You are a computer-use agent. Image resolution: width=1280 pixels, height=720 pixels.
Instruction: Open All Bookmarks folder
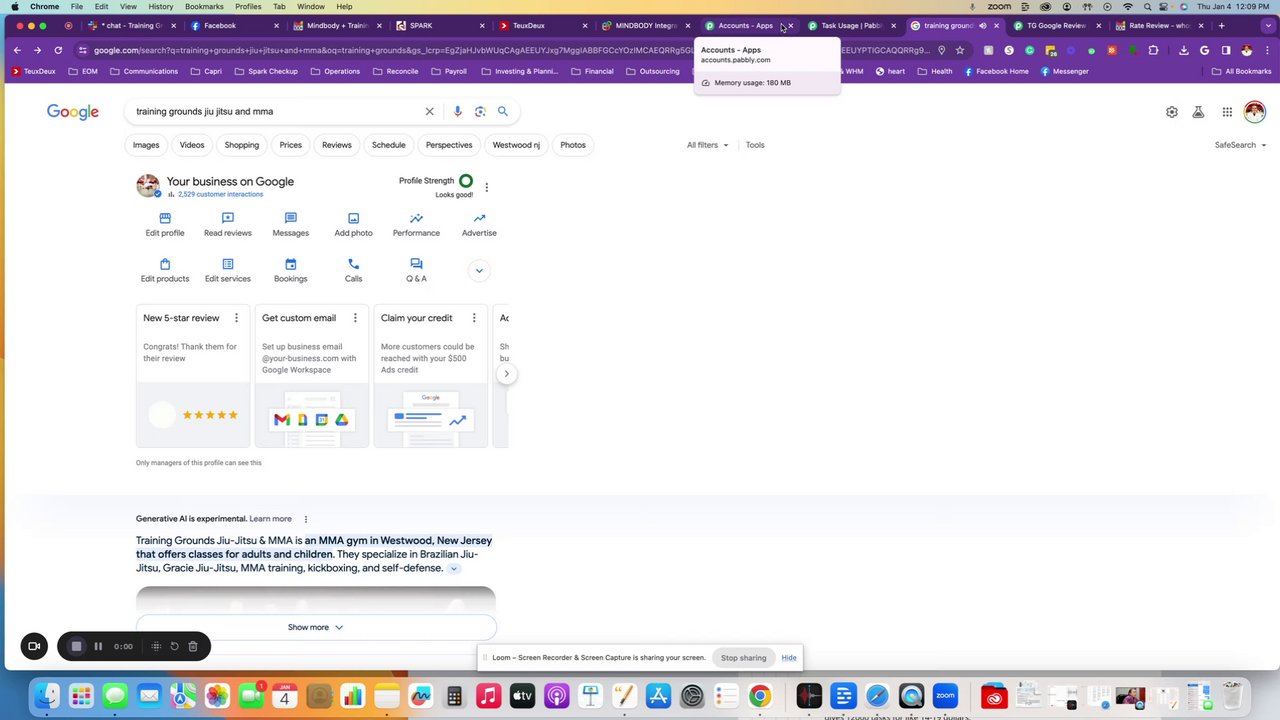coord(1242,71)
